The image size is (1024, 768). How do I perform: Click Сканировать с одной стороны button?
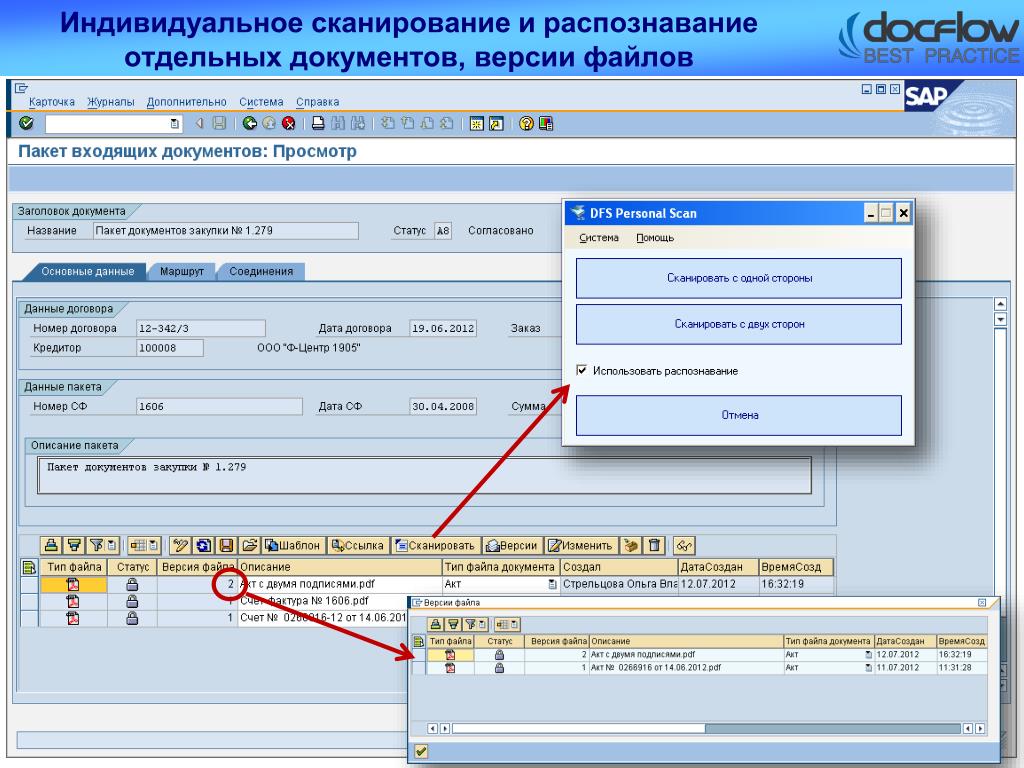coord(739,278)
